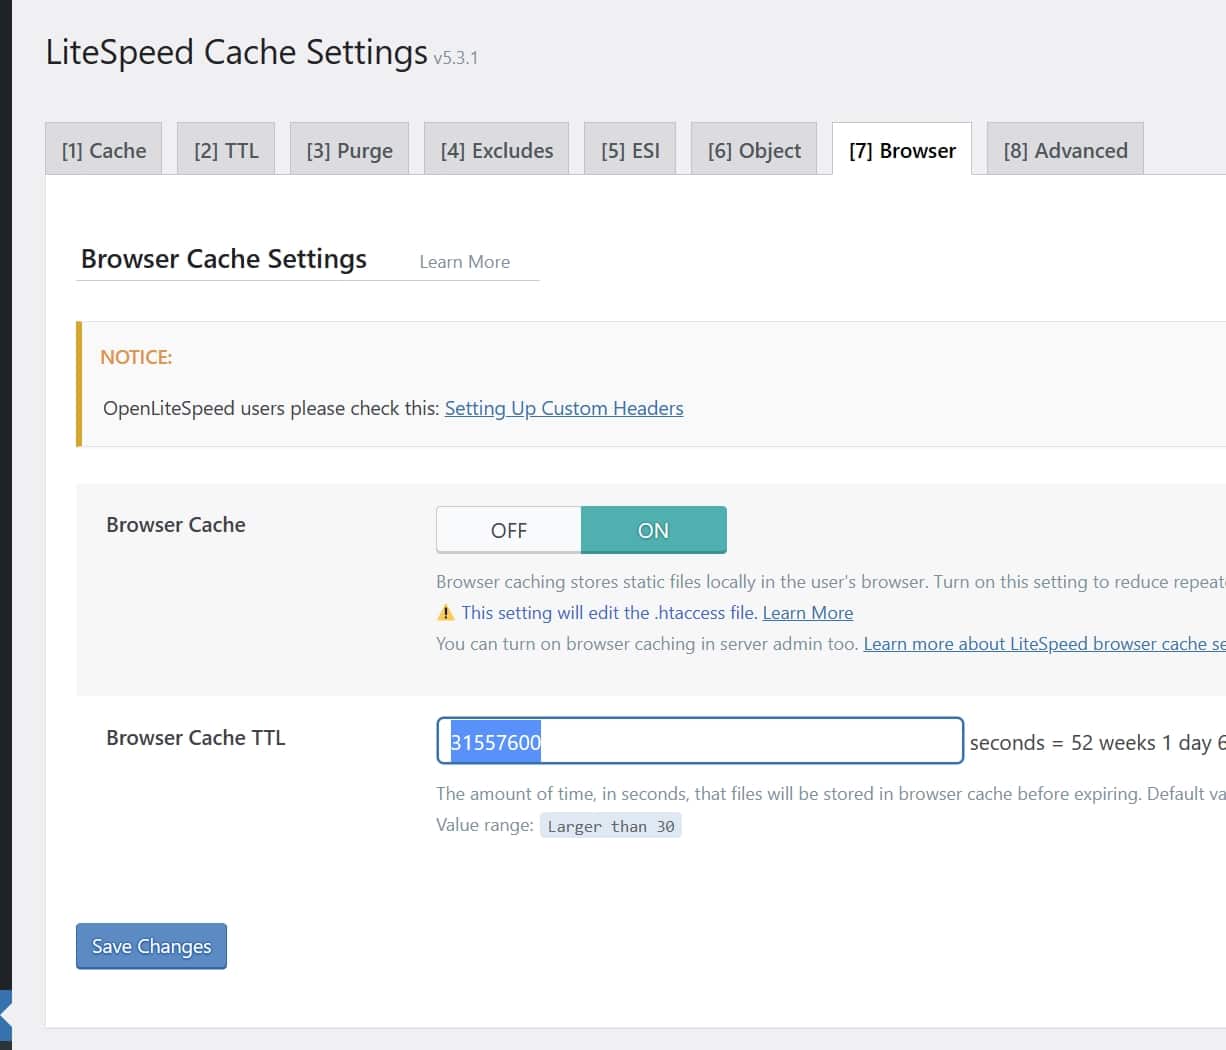Follow the Setting Up Custom Headers link

pos(564,408)
